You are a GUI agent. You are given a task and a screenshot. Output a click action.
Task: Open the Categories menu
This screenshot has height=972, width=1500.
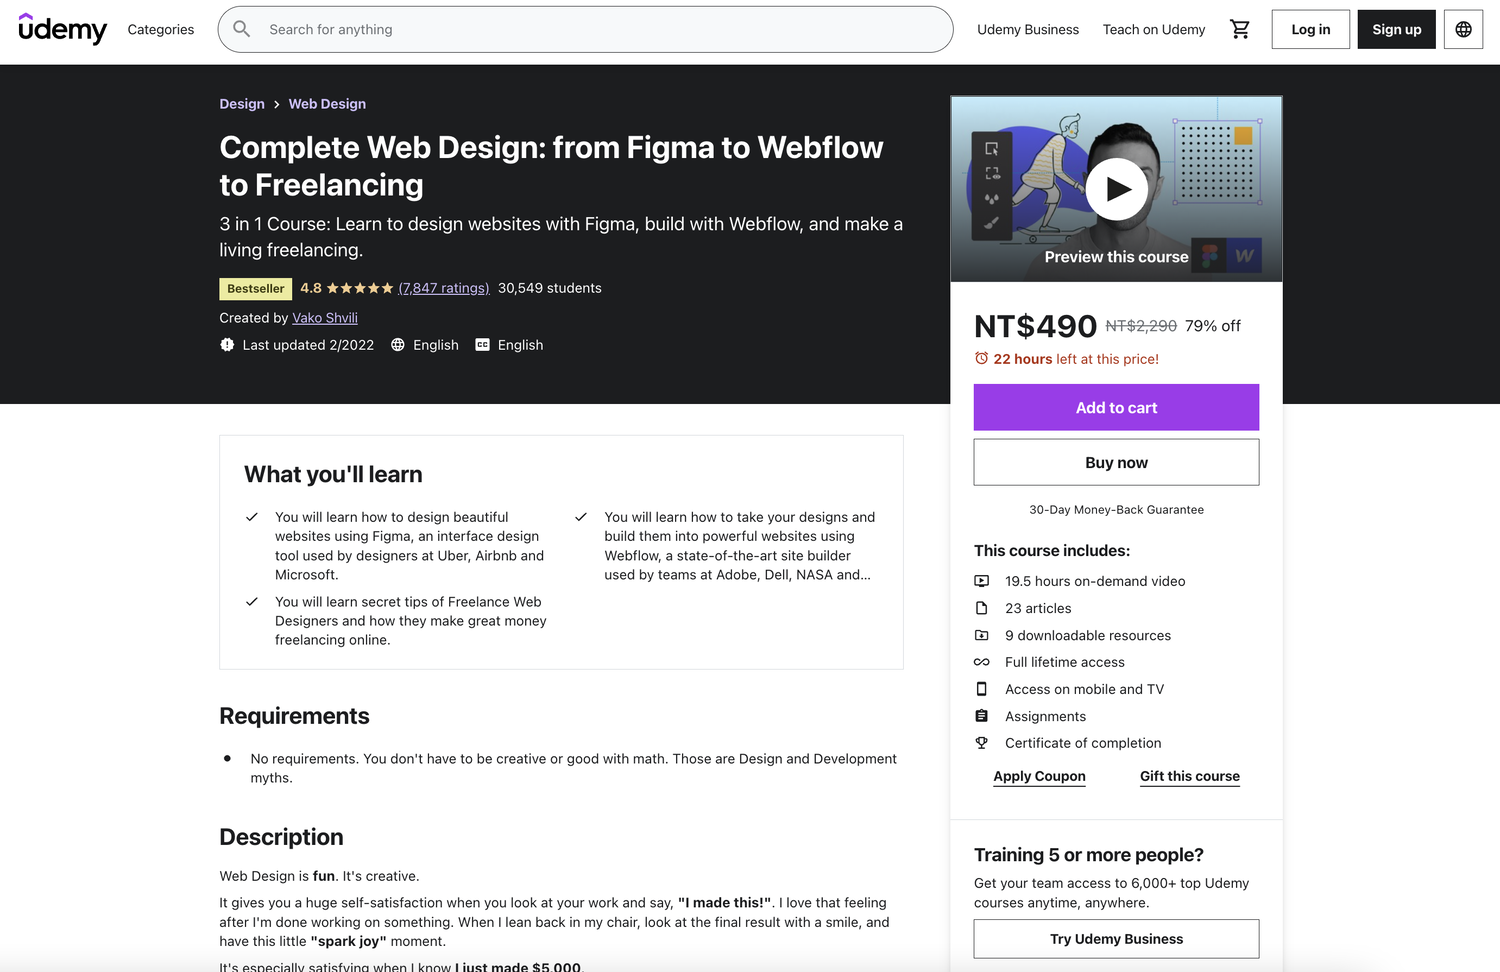[x=161, y=30]
